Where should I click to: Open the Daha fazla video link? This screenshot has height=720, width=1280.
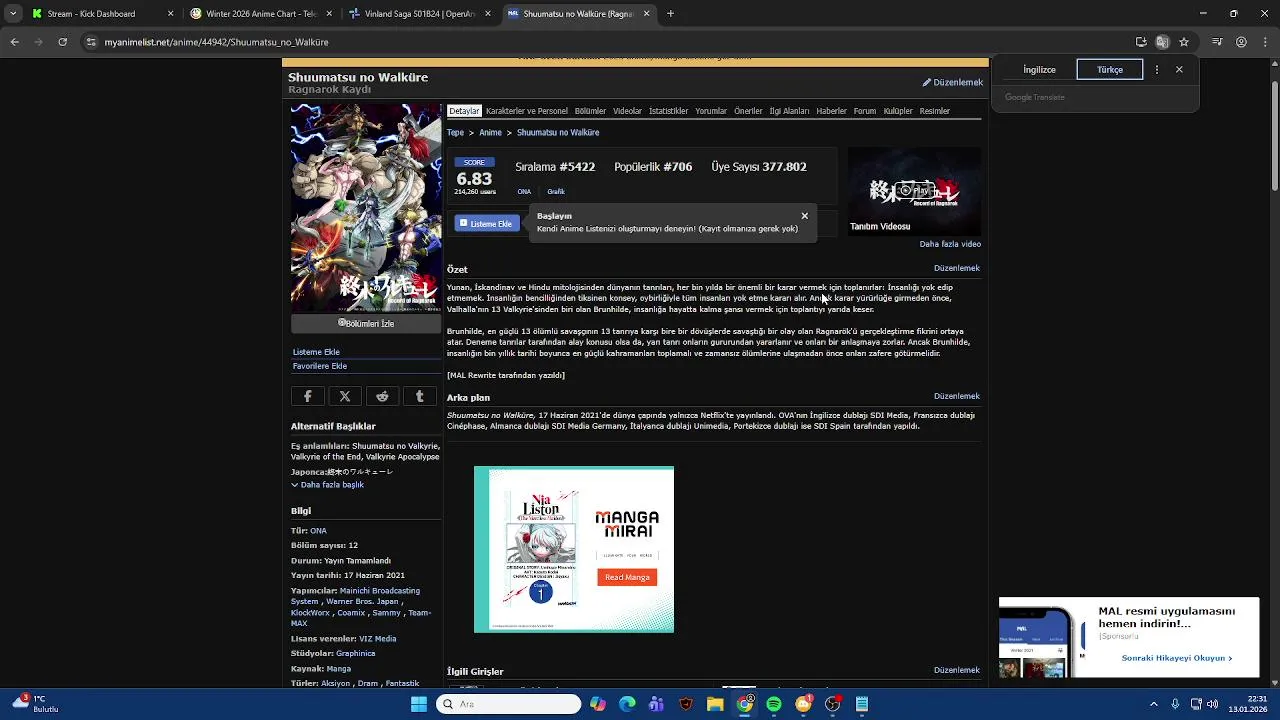point(950,244)
